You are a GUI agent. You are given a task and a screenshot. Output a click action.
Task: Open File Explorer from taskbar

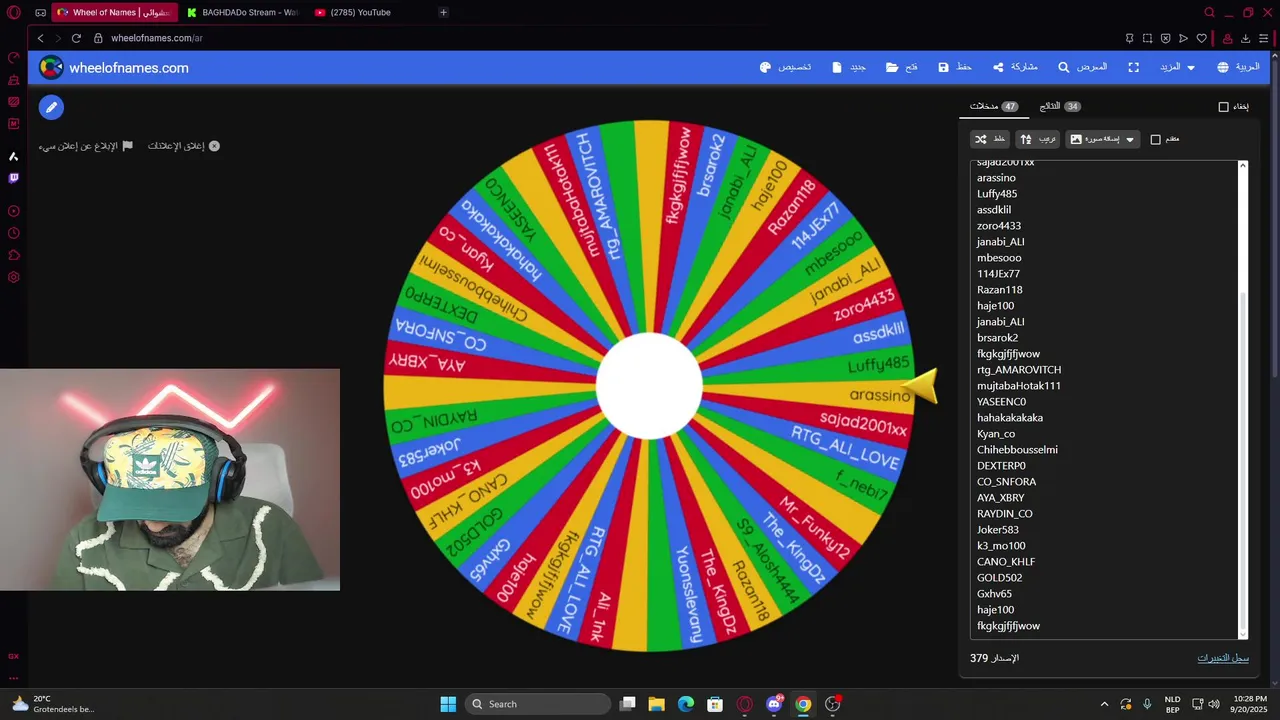[x=656, y=704]
